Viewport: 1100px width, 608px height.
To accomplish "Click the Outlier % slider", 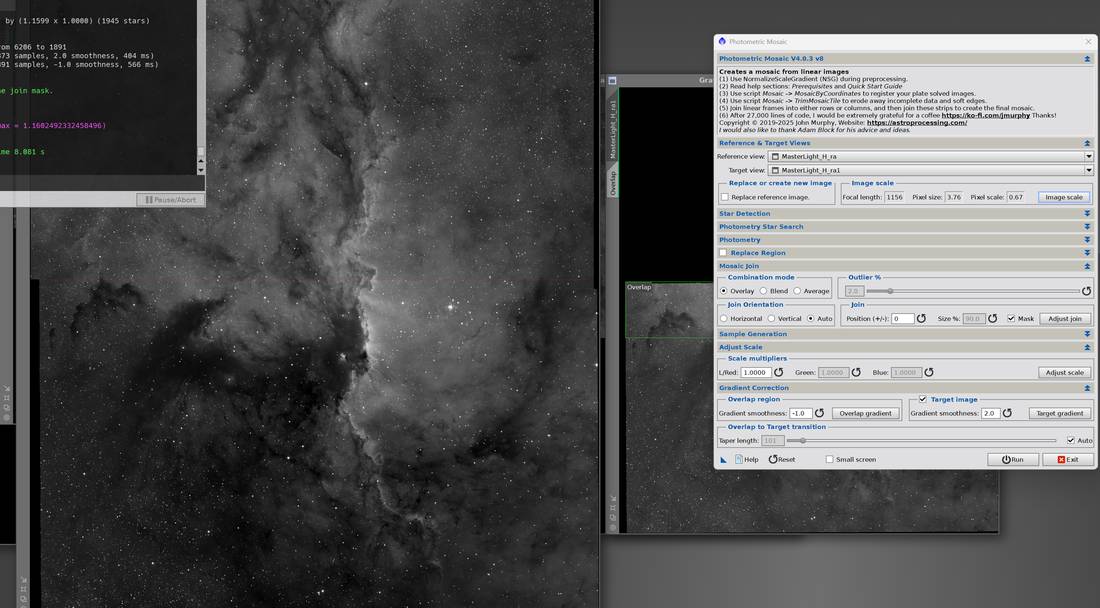I will [972, 291].
